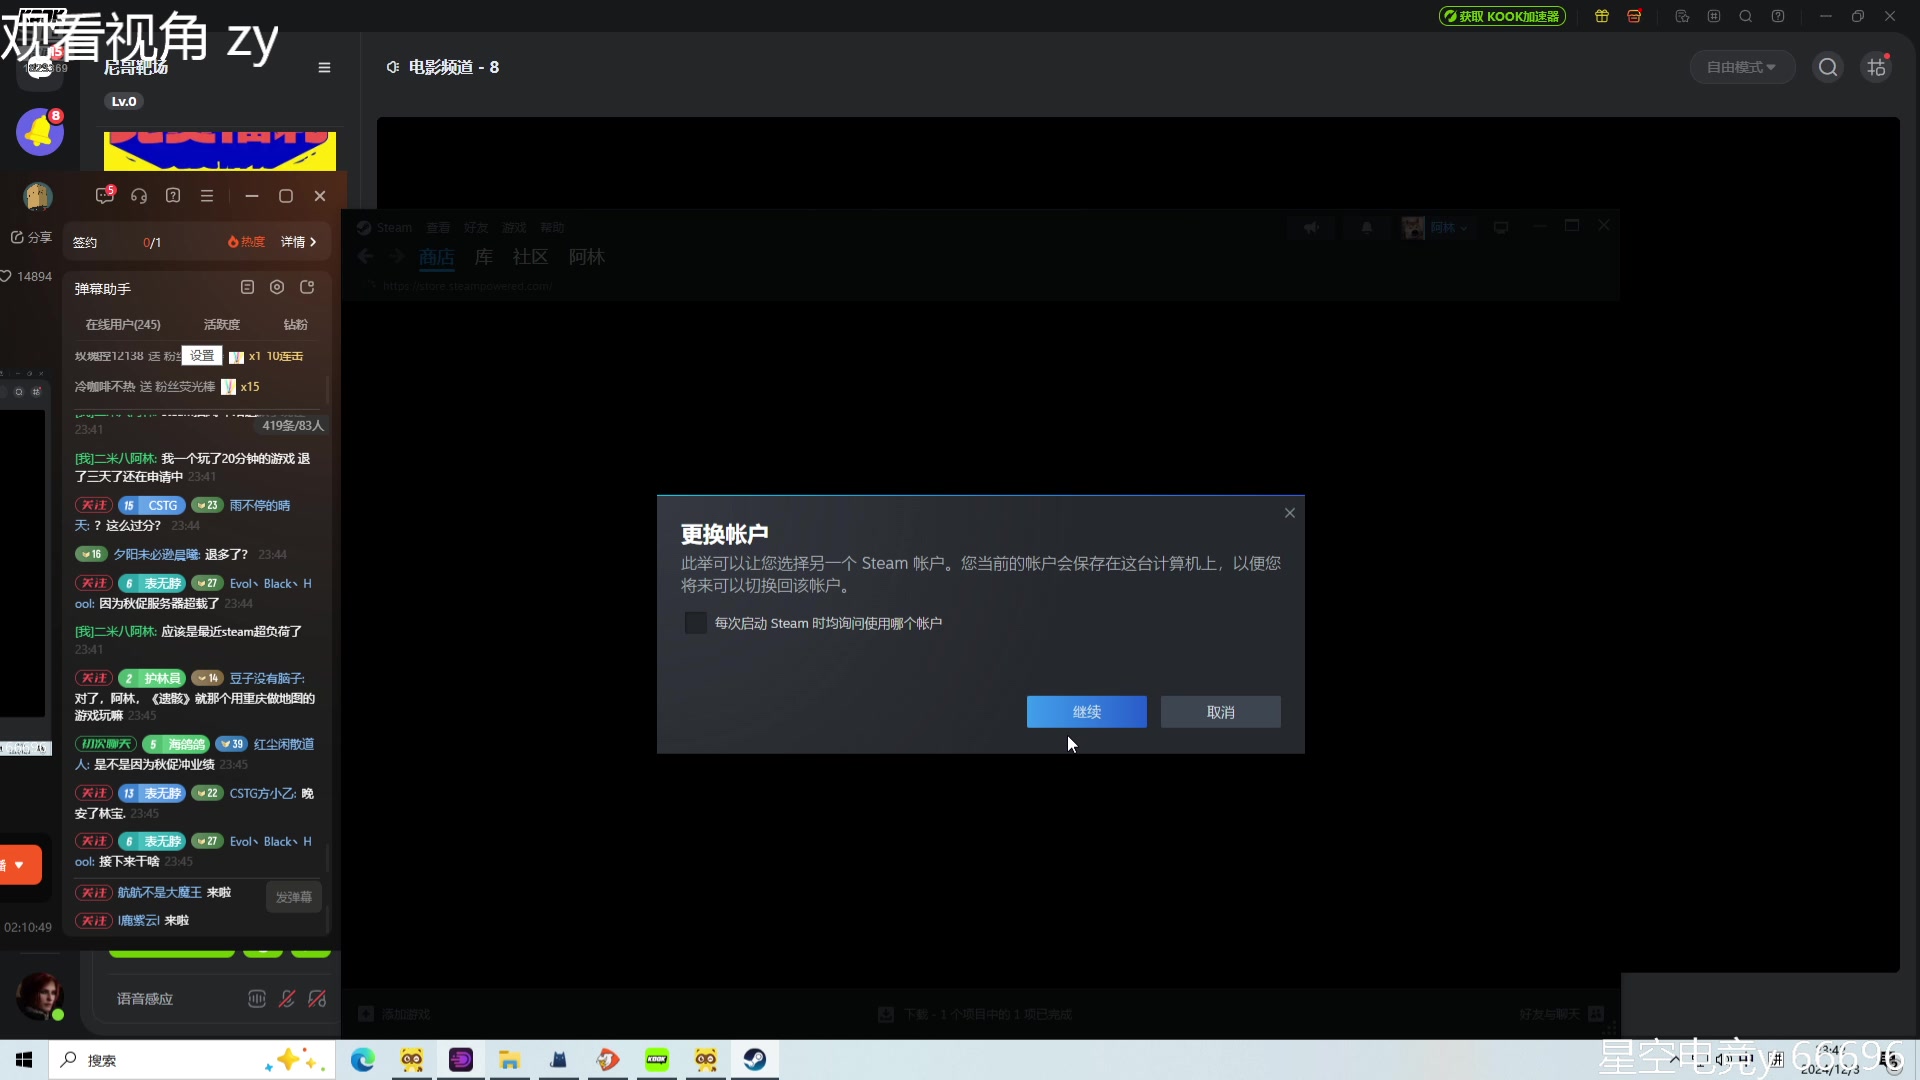1920x1080 pixels.
Task: Click the 热度 flame indicator
Action: pyautogui.click(x=247, y=242)
